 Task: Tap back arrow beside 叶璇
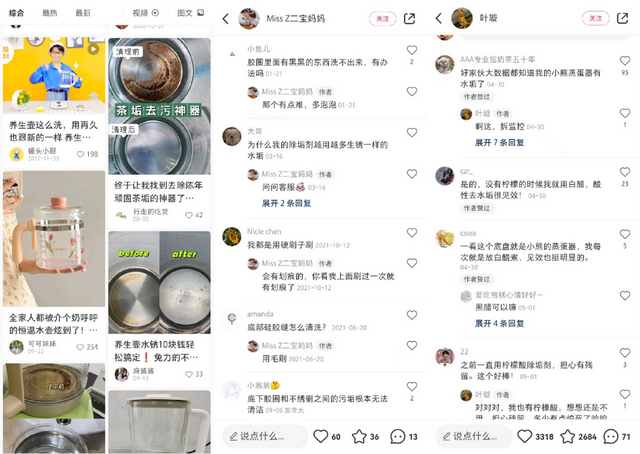click(x=439, y=18)
